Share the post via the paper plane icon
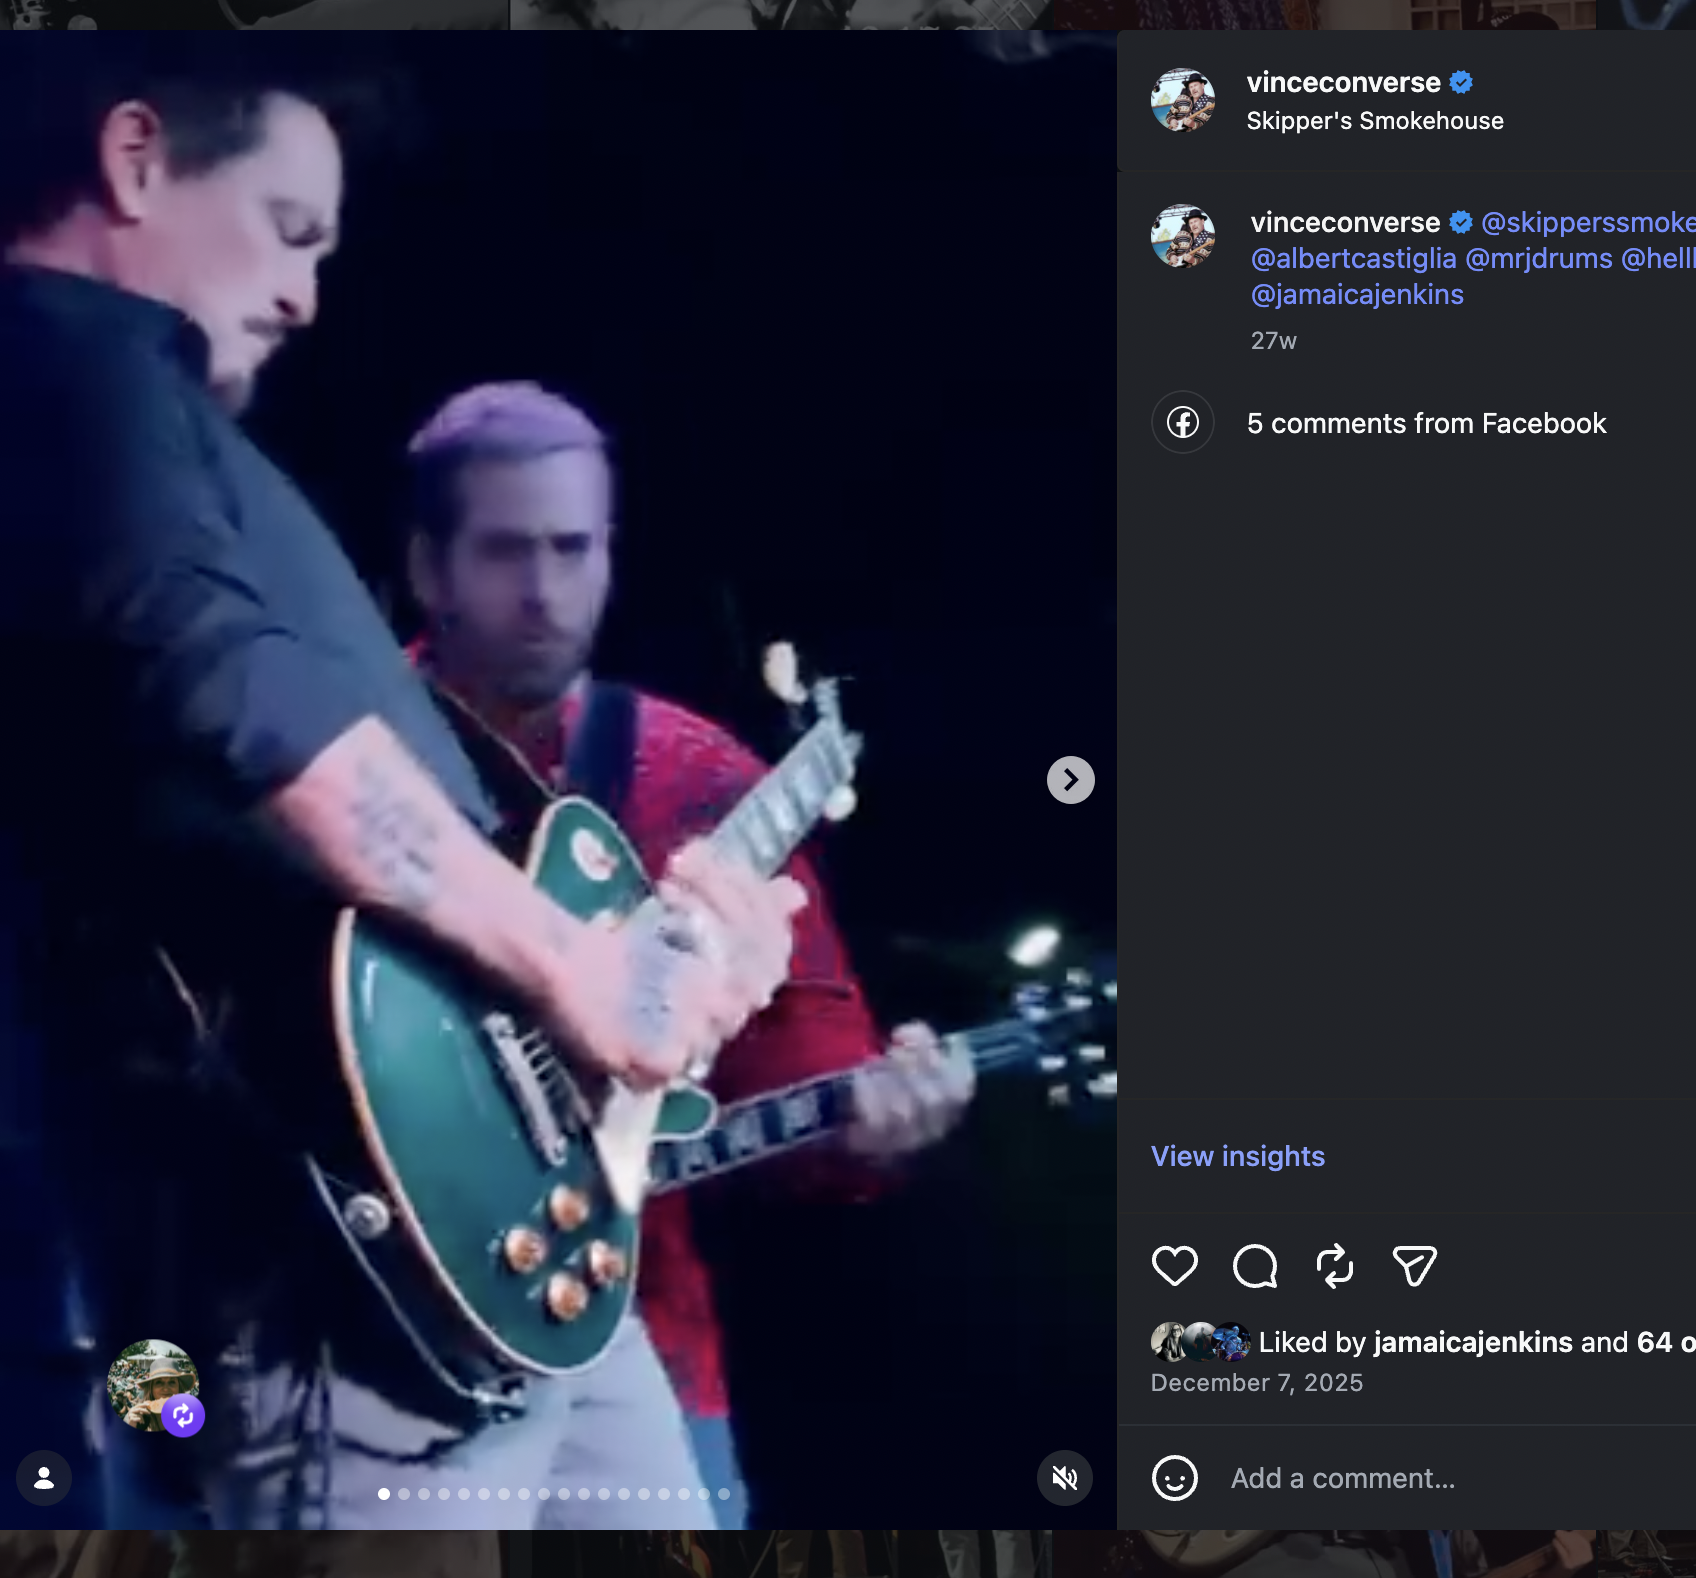 click(1415, 1266)
